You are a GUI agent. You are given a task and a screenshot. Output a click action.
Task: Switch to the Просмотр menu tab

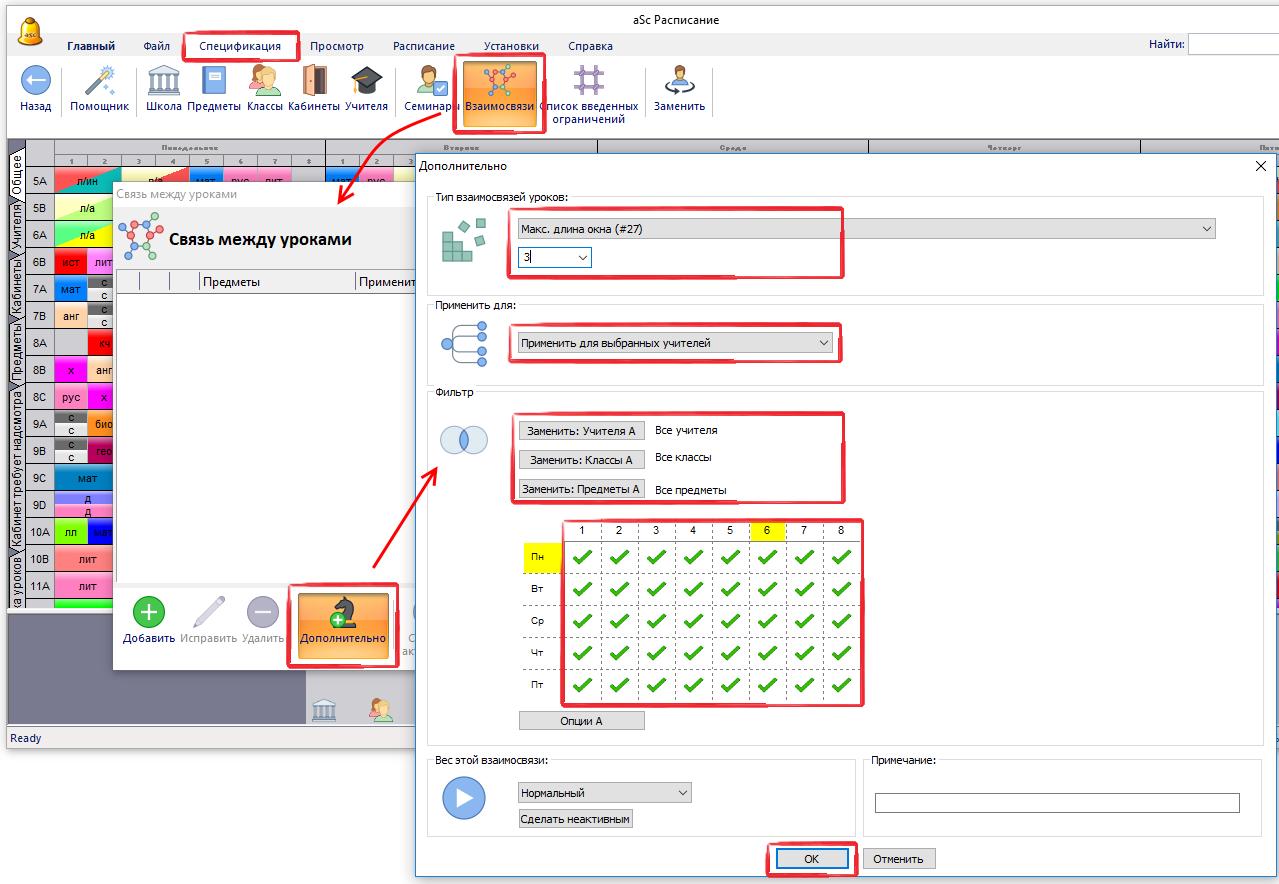pyautogui.click(x=336, y=46)
